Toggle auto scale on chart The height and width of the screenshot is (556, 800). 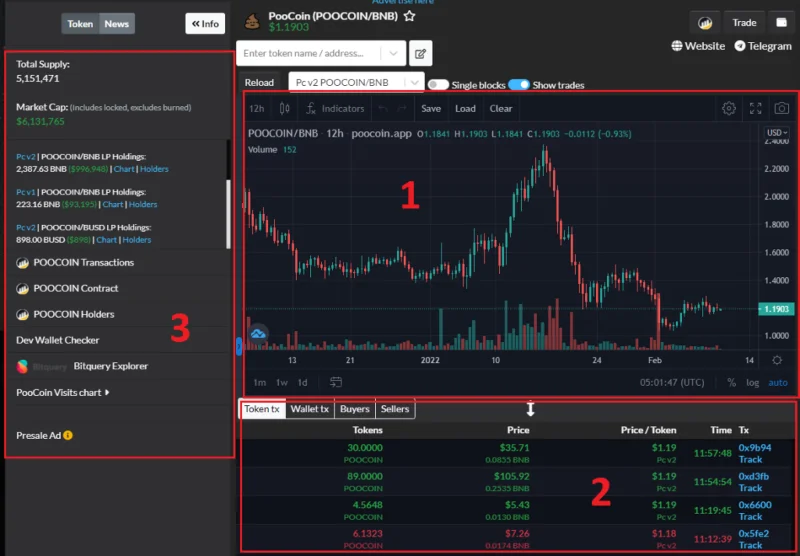(x=778, y=383)
